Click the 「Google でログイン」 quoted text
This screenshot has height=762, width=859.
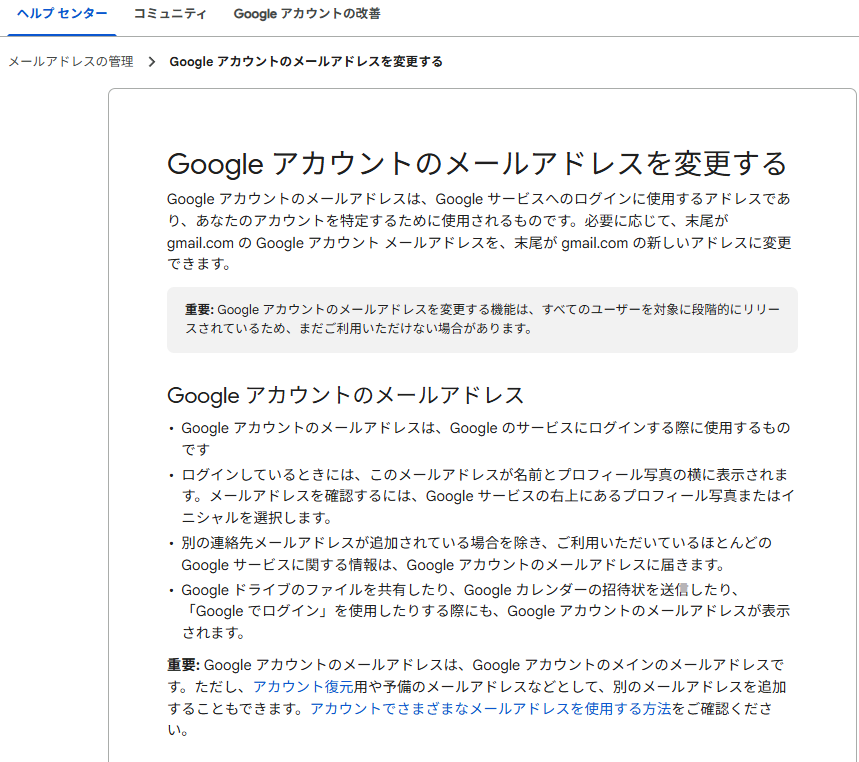(x=251, y=611)
